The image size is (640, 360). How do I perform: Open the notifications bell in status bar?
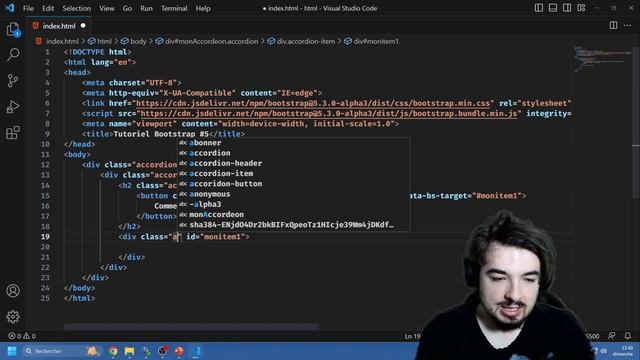click(627, 336)
